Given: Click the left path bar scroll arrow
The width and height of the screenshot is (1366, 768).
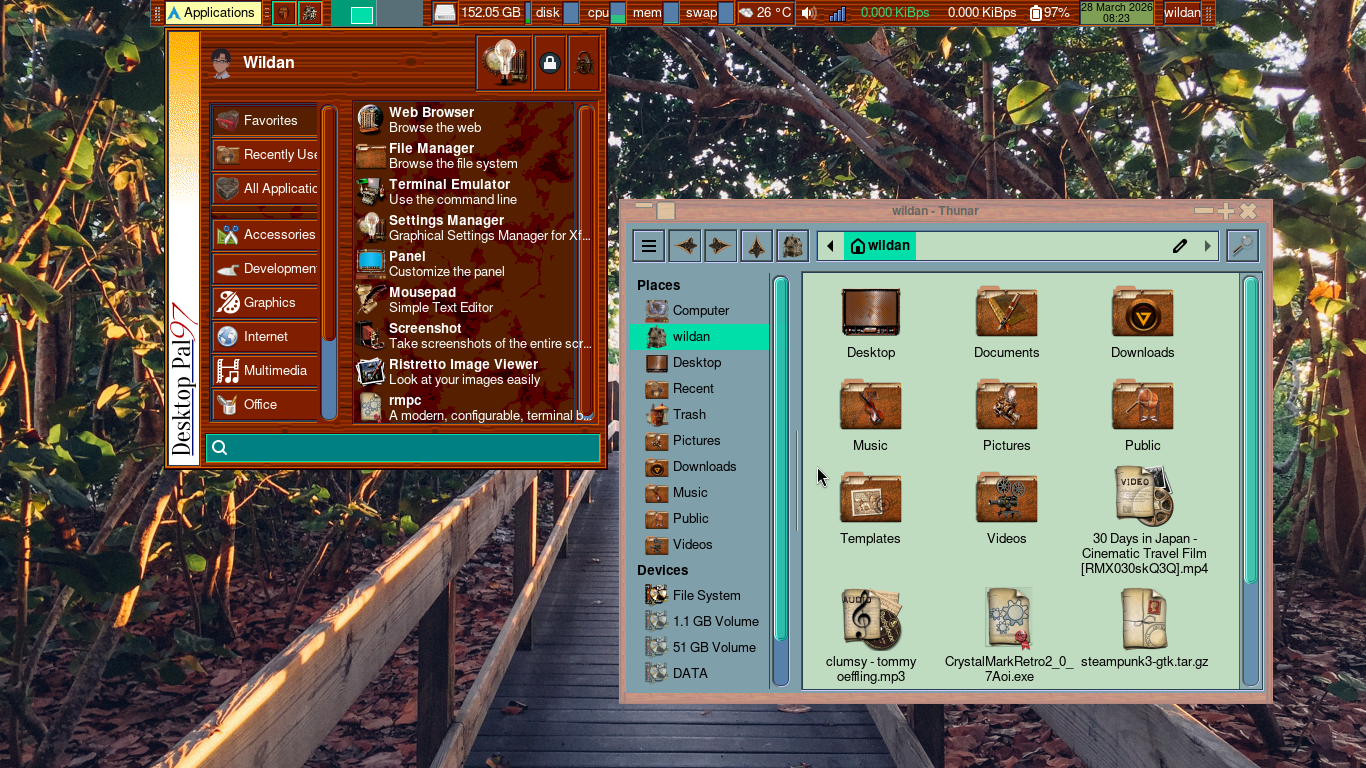Looking at the screenshot, I should pyautogui.click(x=830, y=246).
